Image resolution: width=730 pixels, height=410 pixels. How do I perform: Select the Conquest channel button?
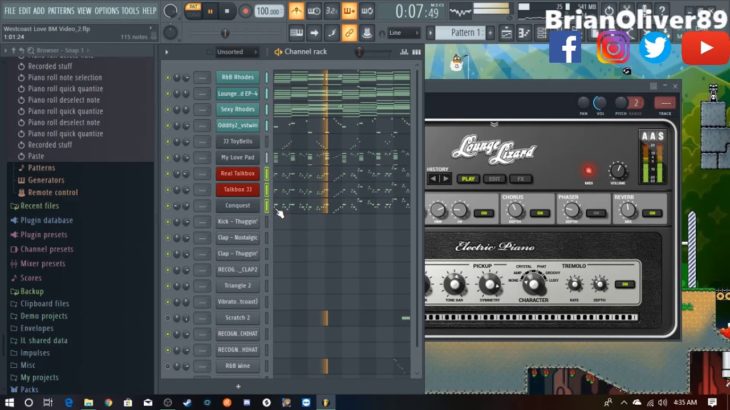coord(237,206)
